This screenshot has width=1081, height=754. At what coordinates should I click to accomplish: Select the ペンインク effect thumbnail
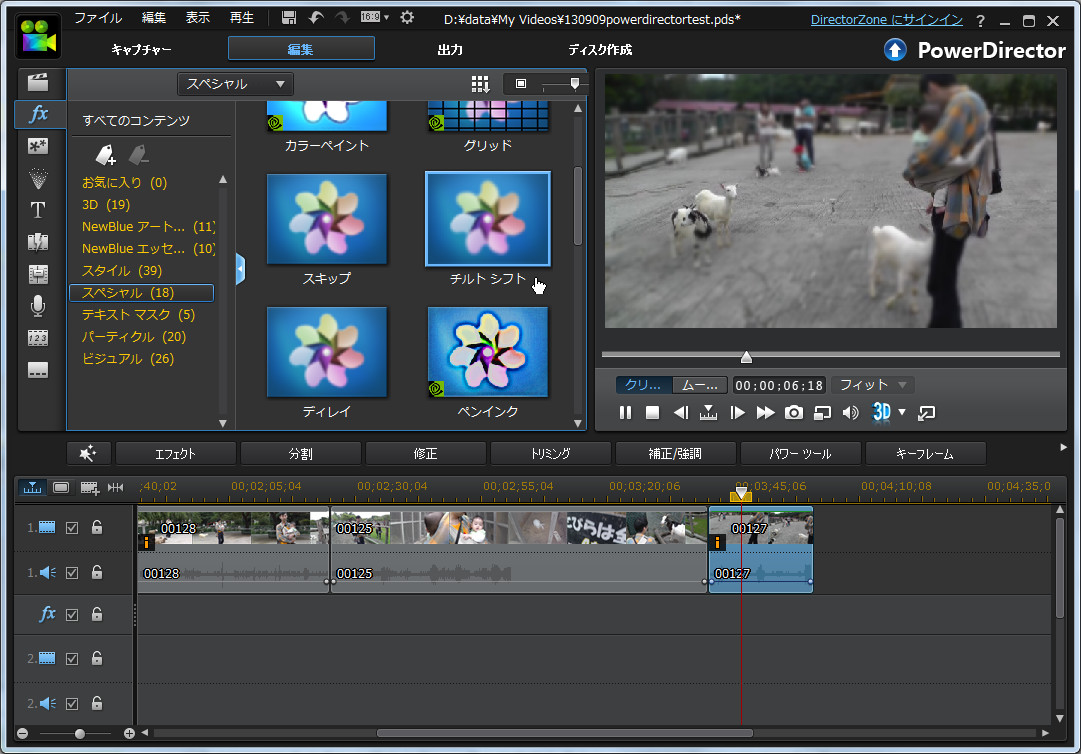[488, 353]
